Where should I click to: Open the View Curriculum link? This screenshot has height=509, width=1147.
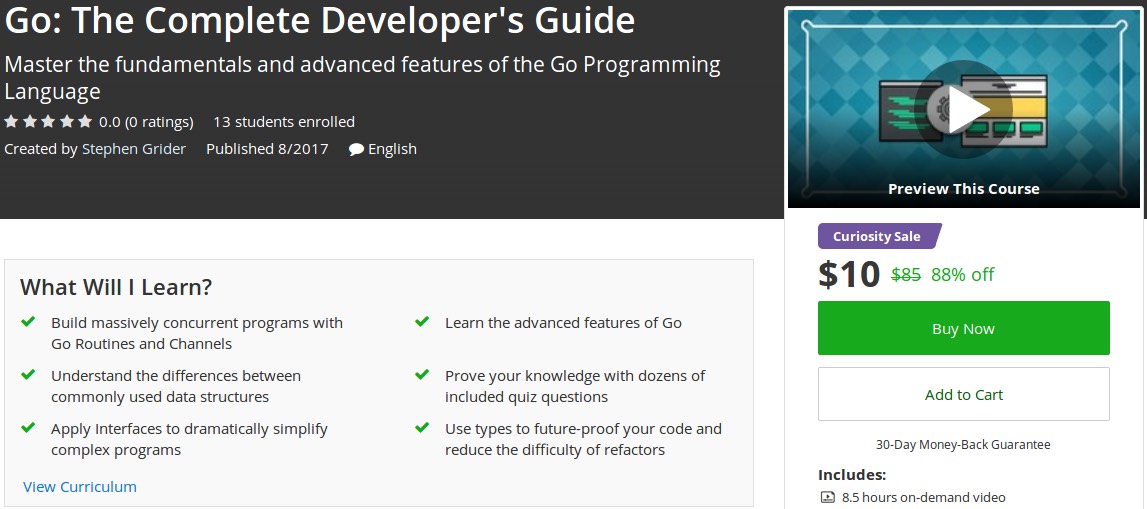pyautogui.click(x=80, y=486)
